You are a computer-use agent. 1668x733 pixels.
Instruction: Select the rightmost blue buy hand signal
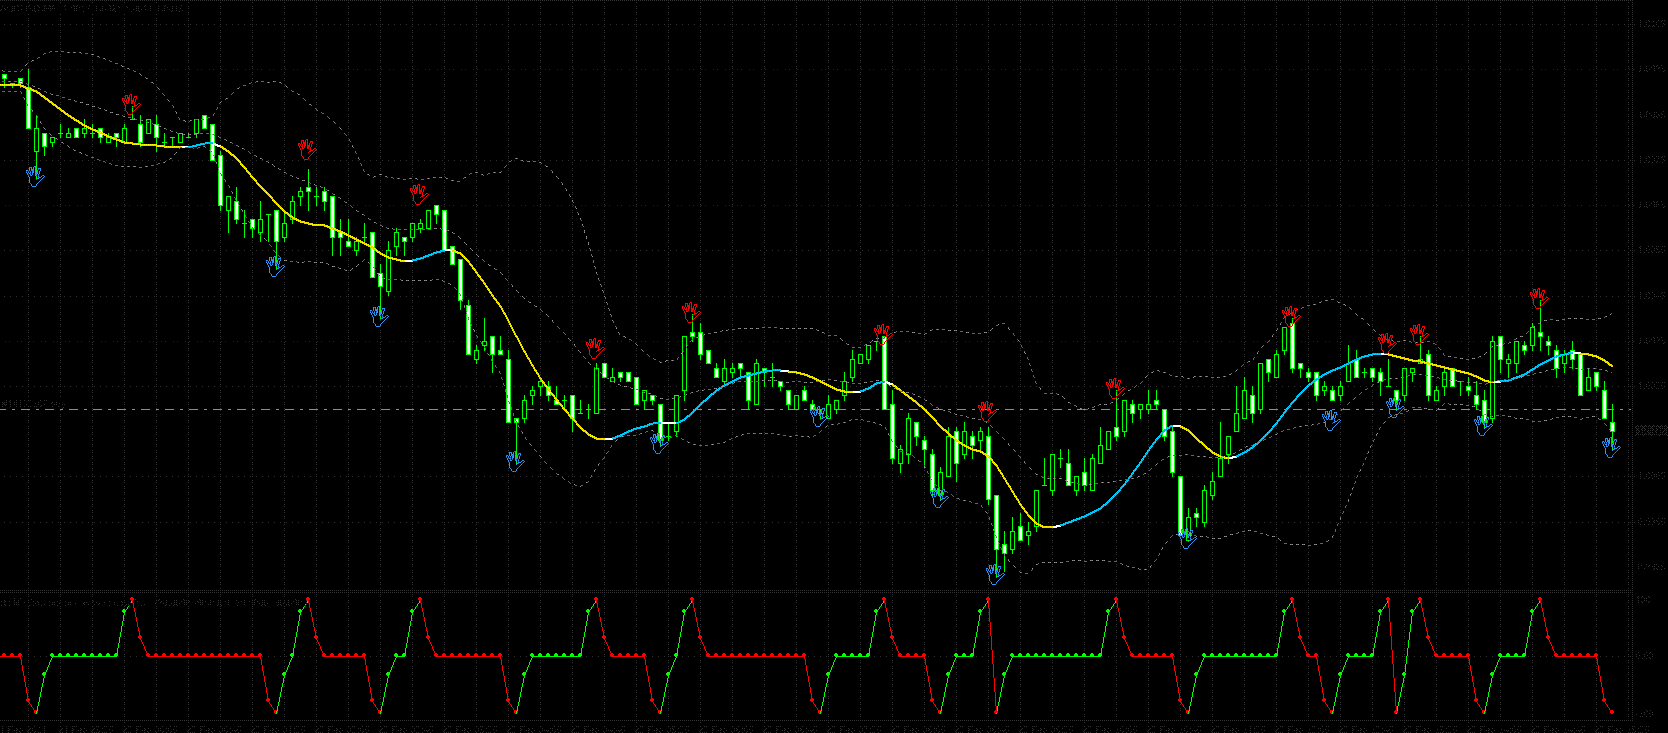click(1611, 447)
